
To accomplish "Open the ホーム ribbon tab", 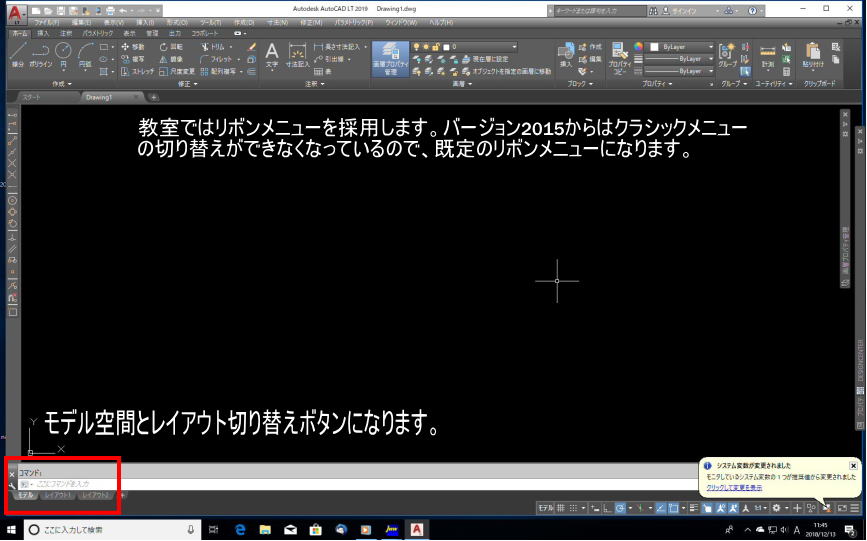I will pos(19,34).
